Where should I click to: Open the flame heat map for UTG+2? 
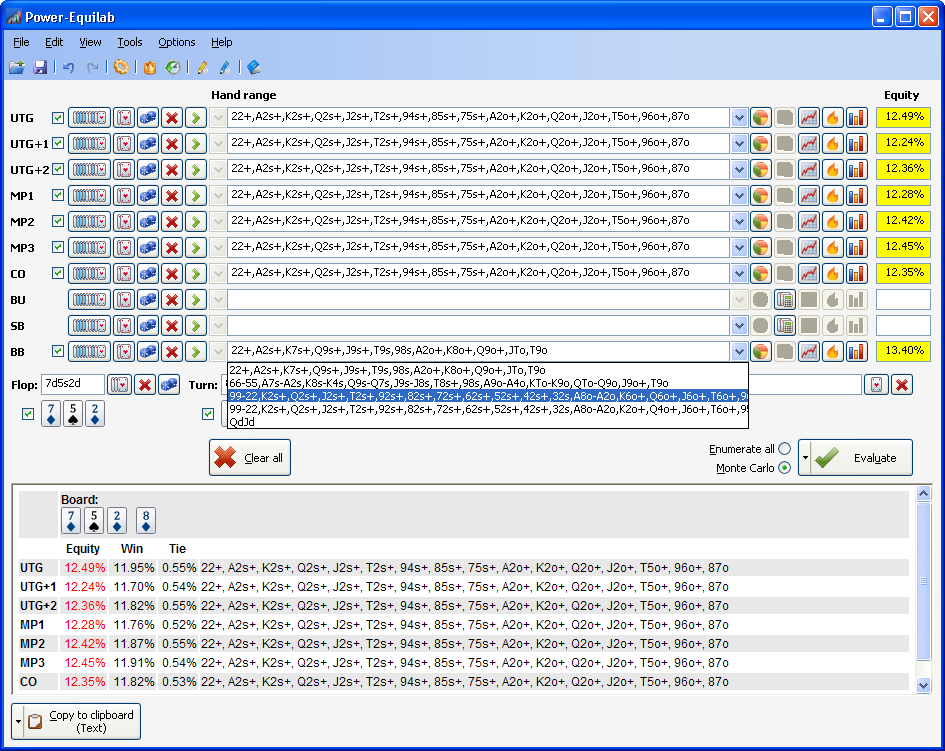click(832, 169)
